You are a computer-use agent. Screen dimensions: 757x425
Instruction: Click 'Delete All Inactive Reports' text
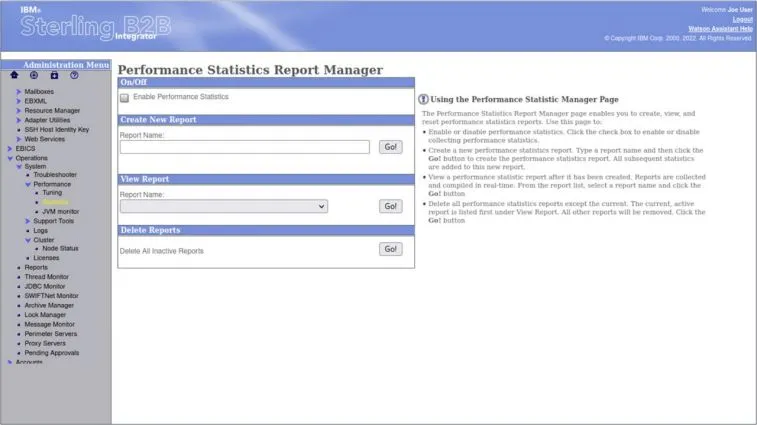click(162, 251)
